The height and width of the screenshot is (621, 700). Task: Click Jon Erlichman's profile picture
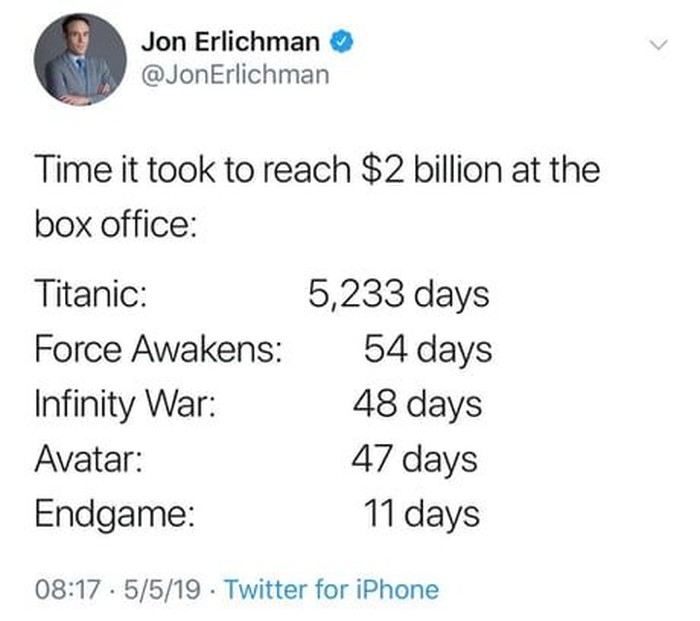coord(80,59)
